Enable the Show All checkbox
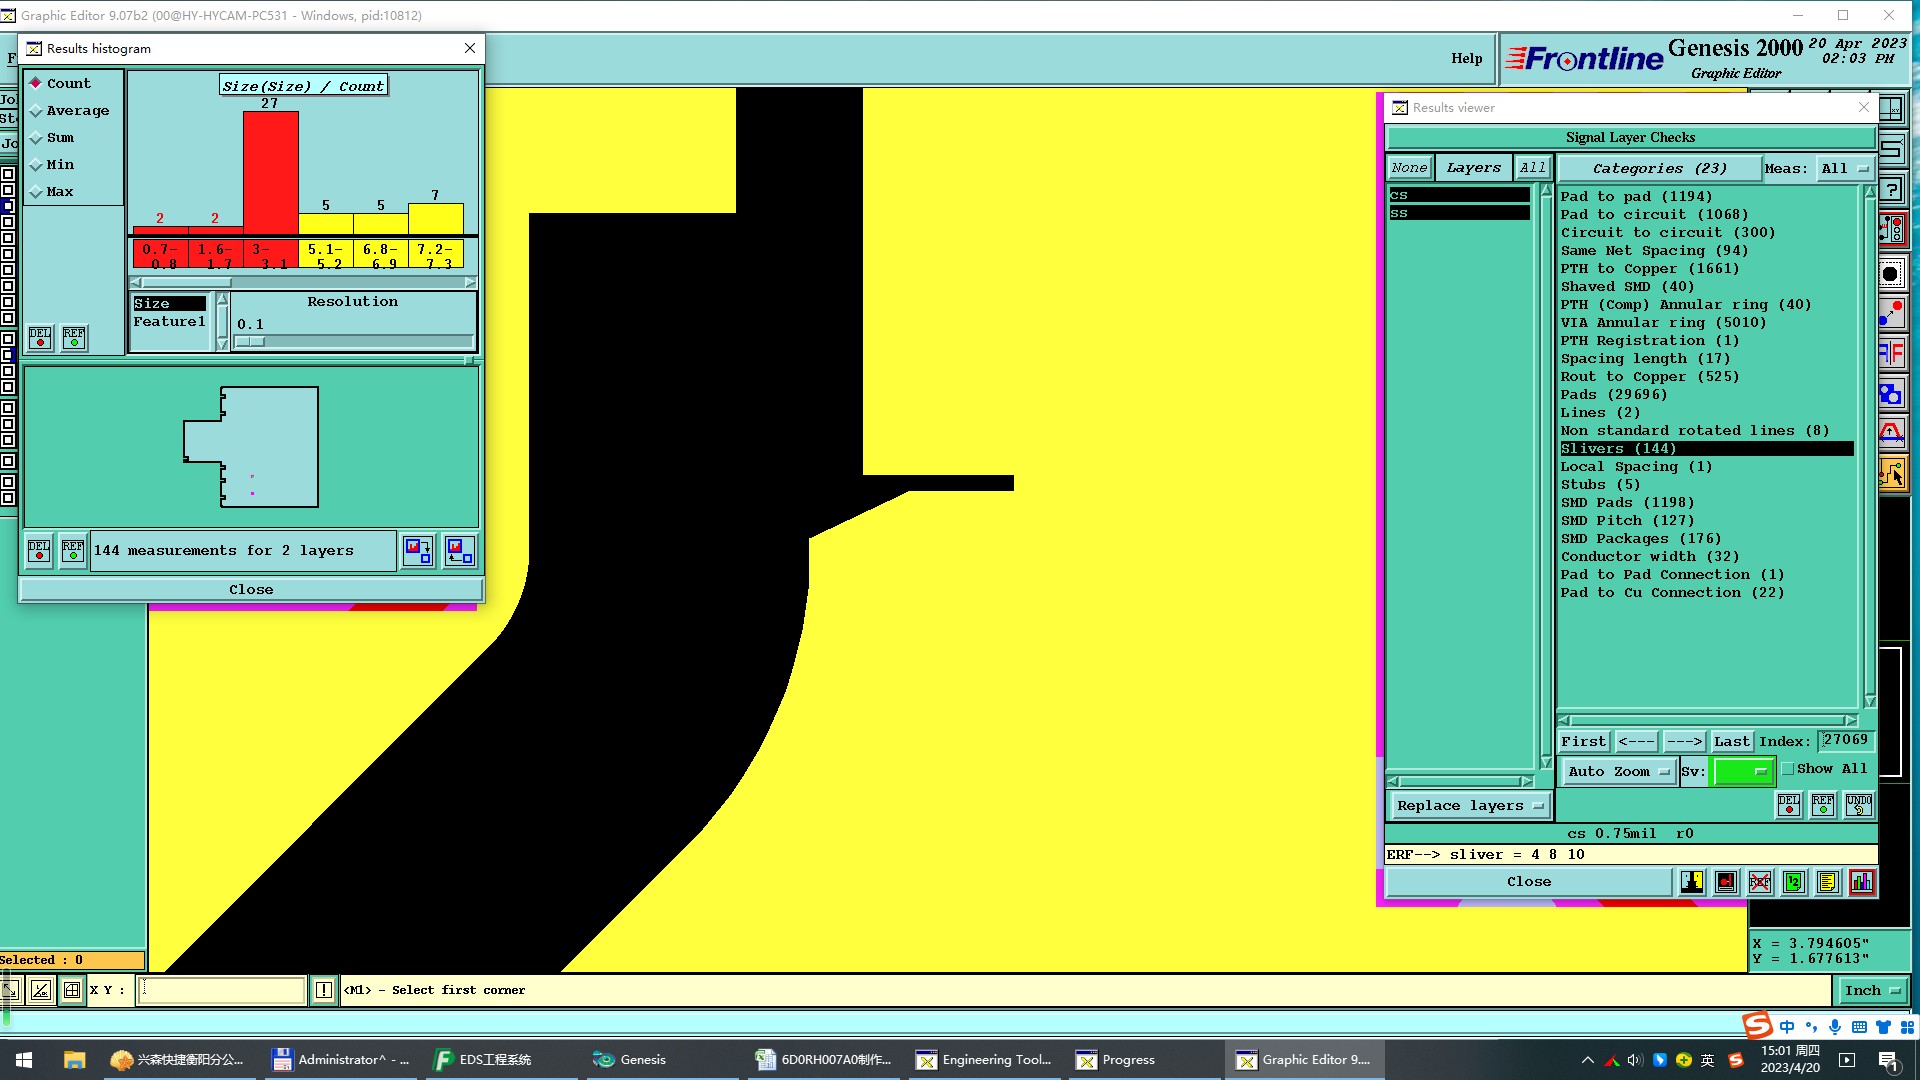The width and height of the screenshot is (1920, 1080). click(1788, 769)
